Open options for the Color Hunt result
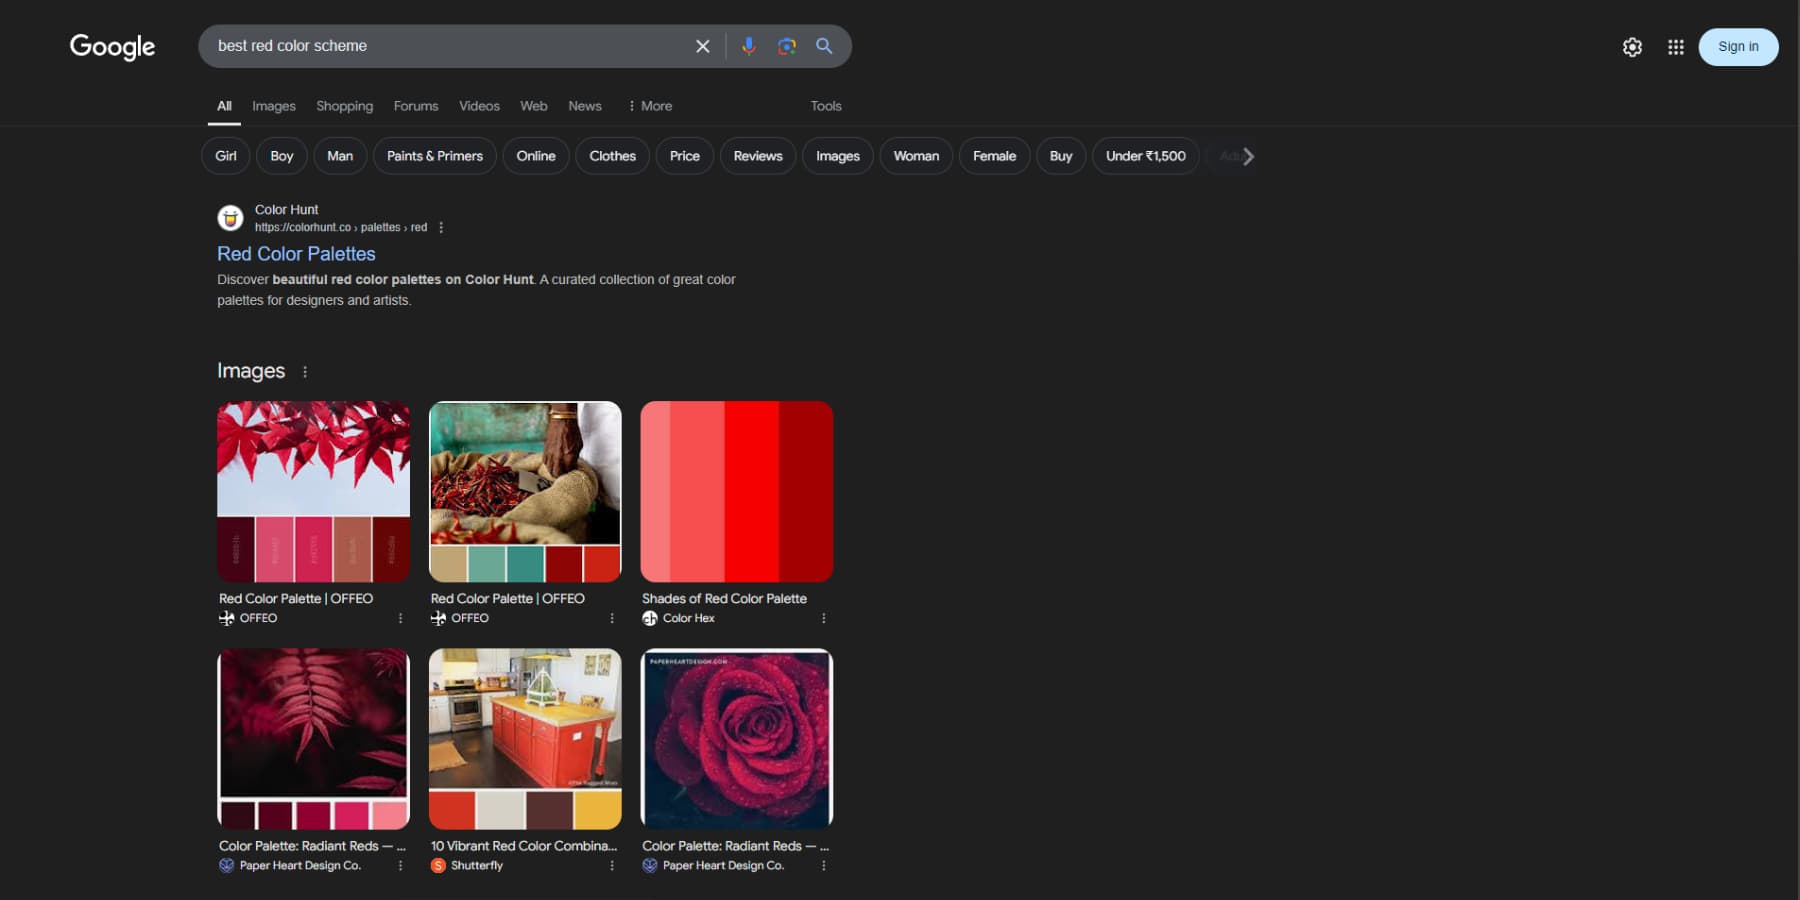This screenshot has width=1800, height=900. [x=440, y=227]
